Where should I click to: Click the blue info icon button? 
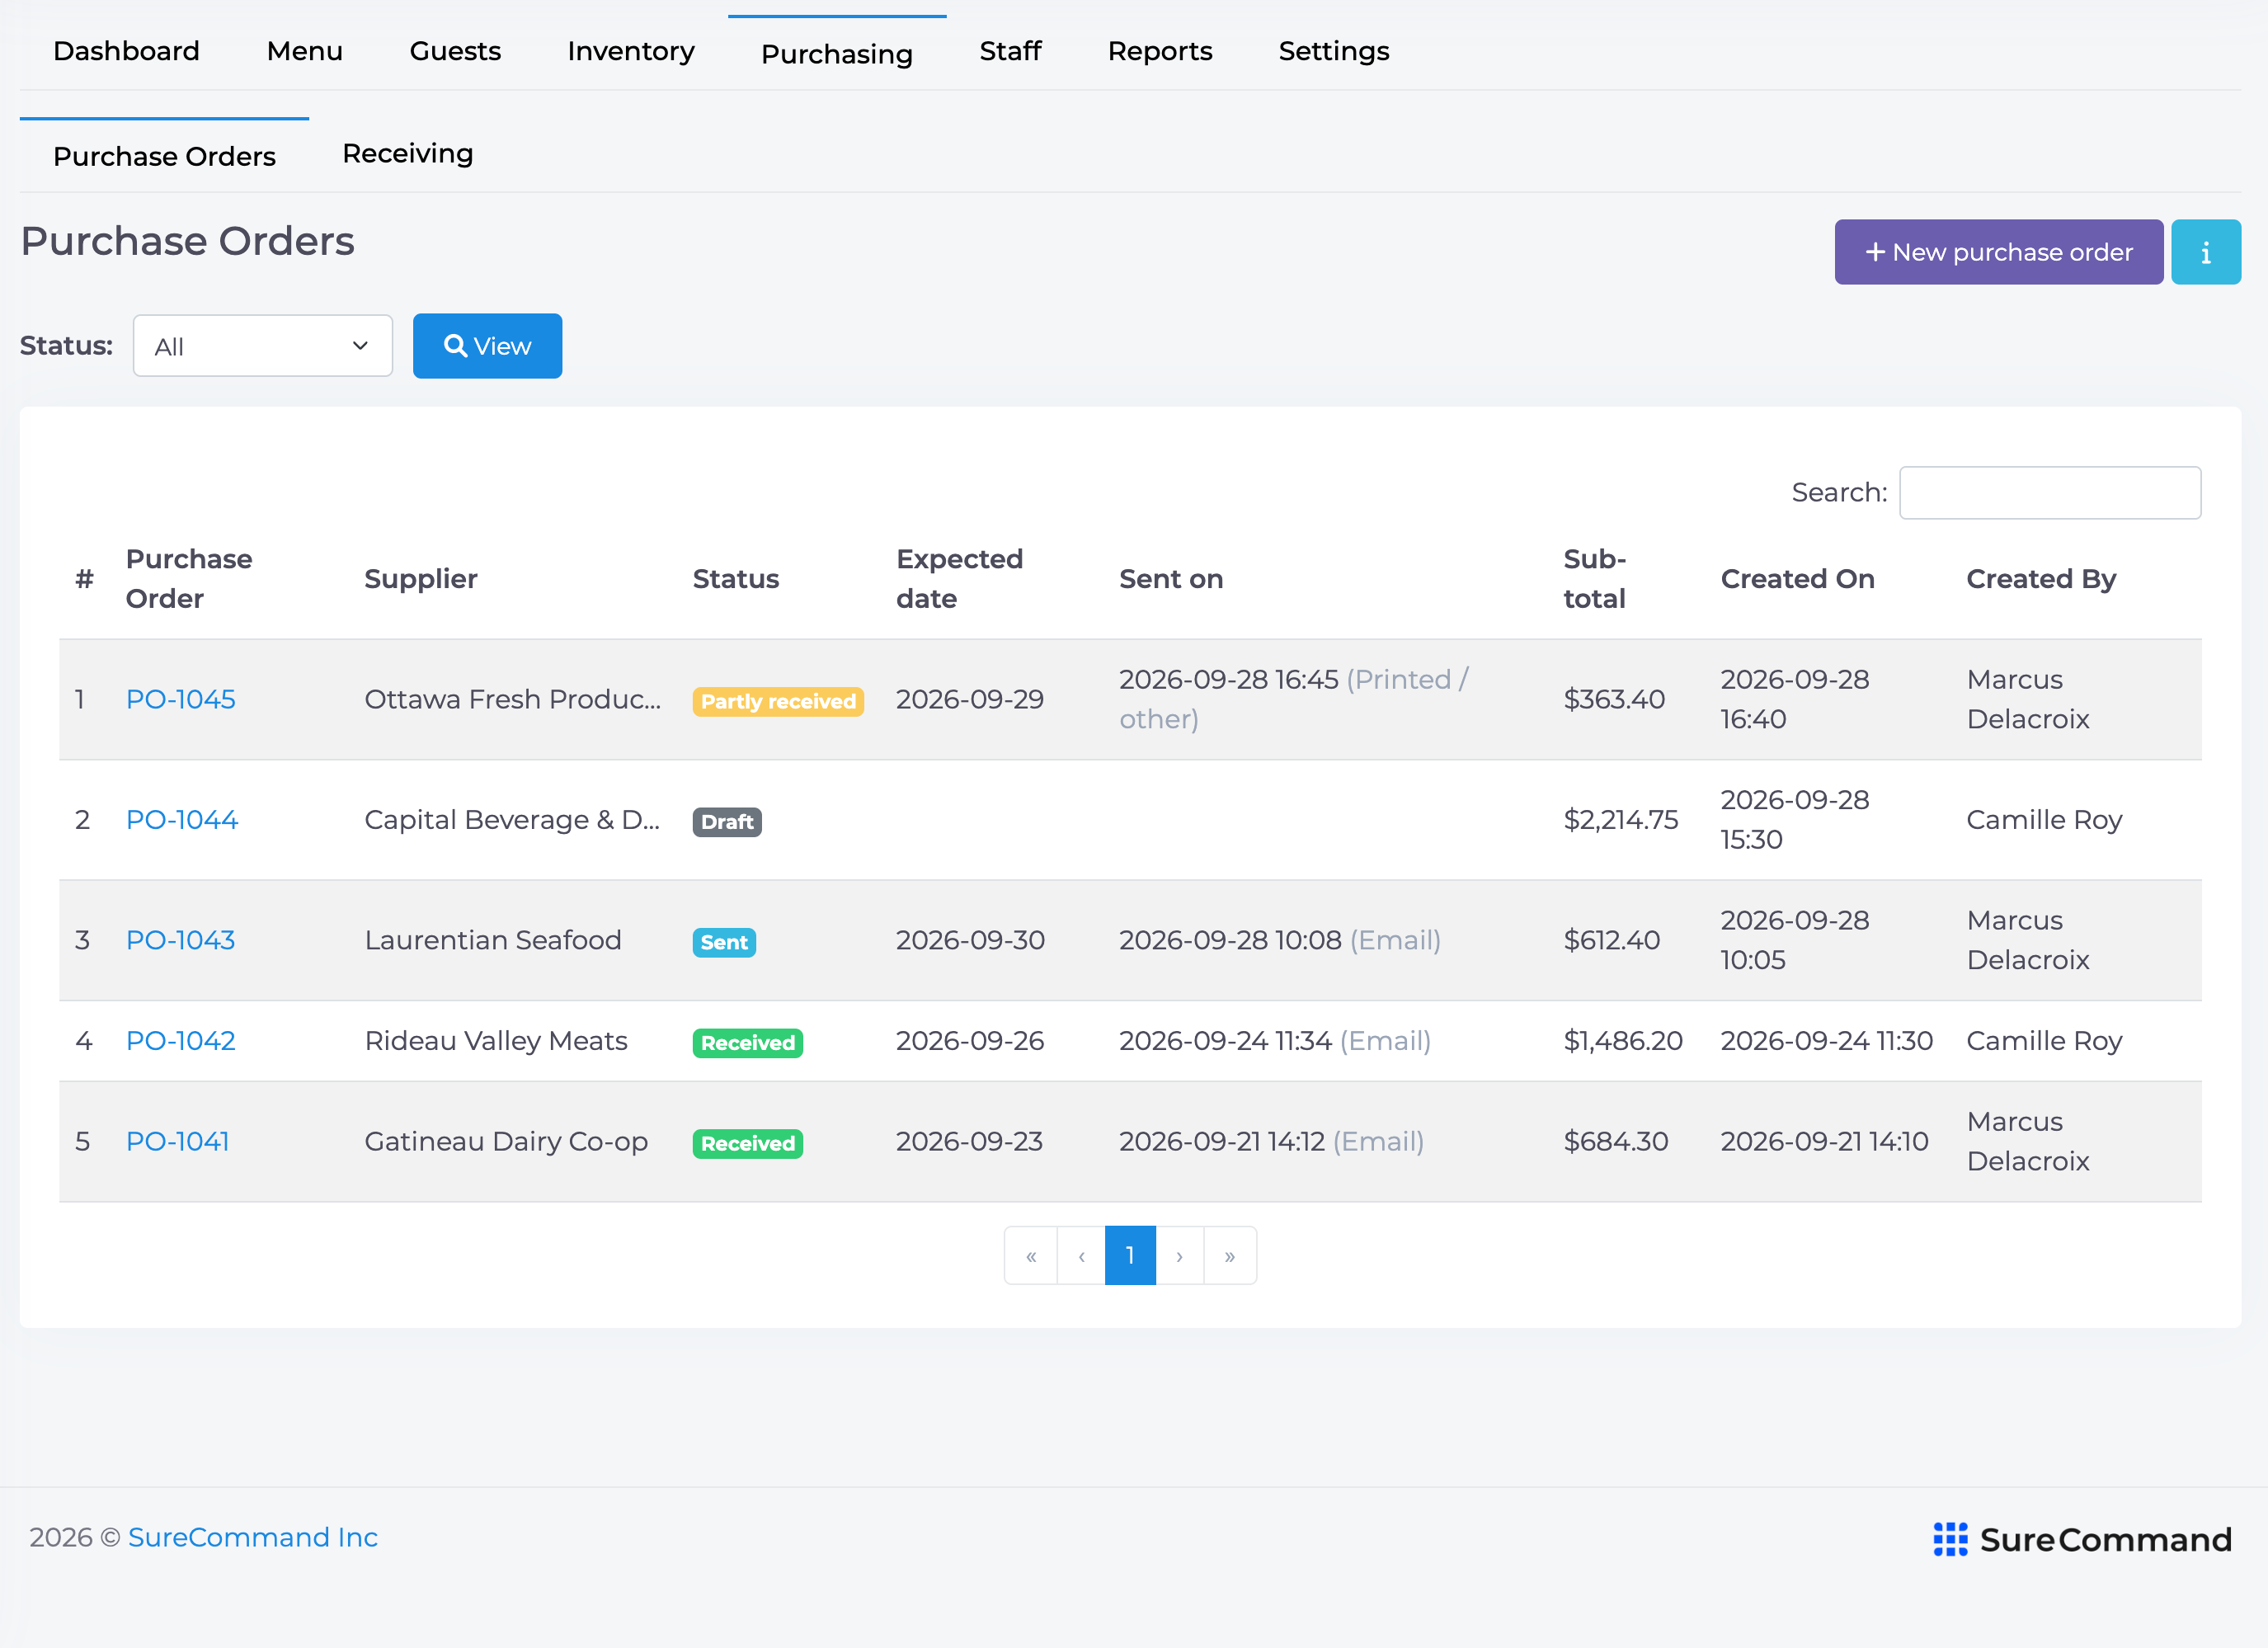pos(2205,252)
